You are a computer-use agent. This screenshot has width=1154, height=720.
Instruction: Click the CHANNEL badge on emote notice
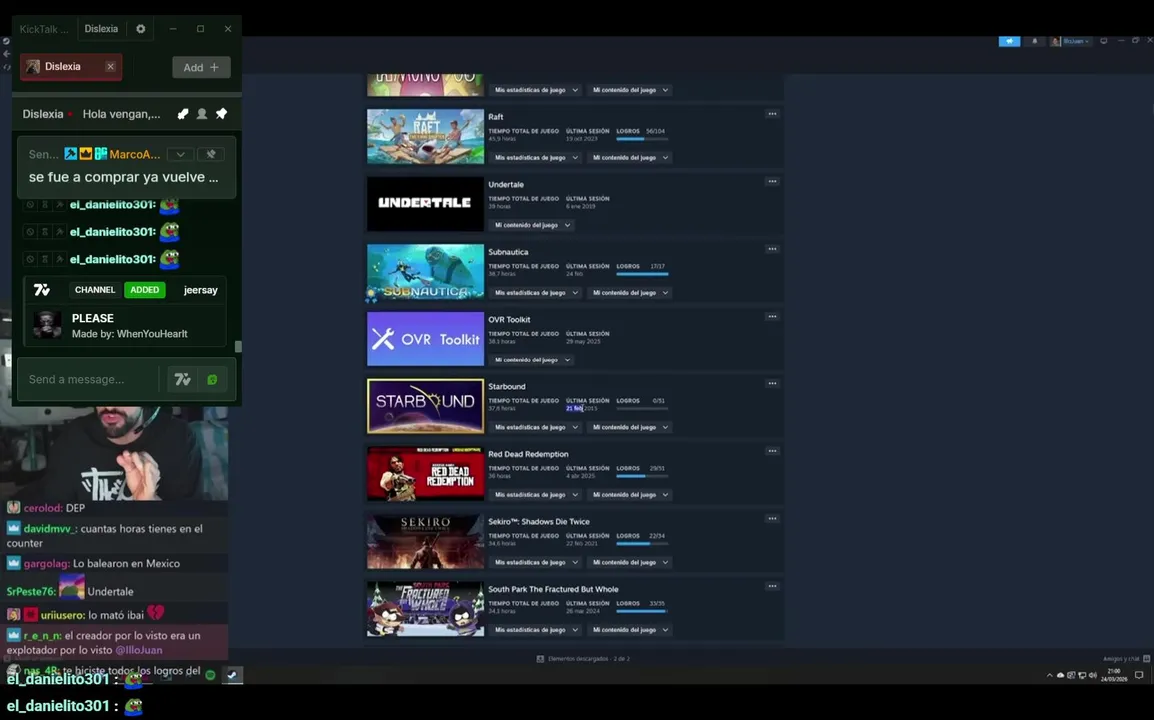pyautogui.click(x=95, y=289)
